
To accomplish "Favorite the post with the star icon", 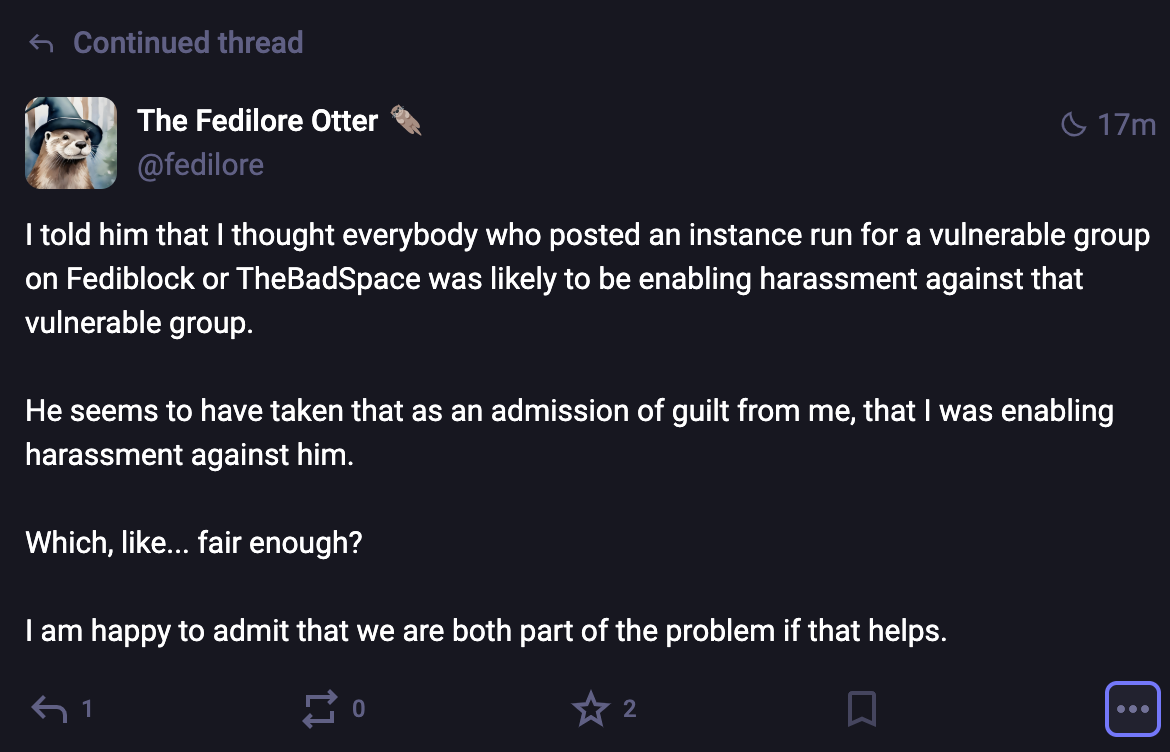I will pyautogui.click(x=590, y=709).
